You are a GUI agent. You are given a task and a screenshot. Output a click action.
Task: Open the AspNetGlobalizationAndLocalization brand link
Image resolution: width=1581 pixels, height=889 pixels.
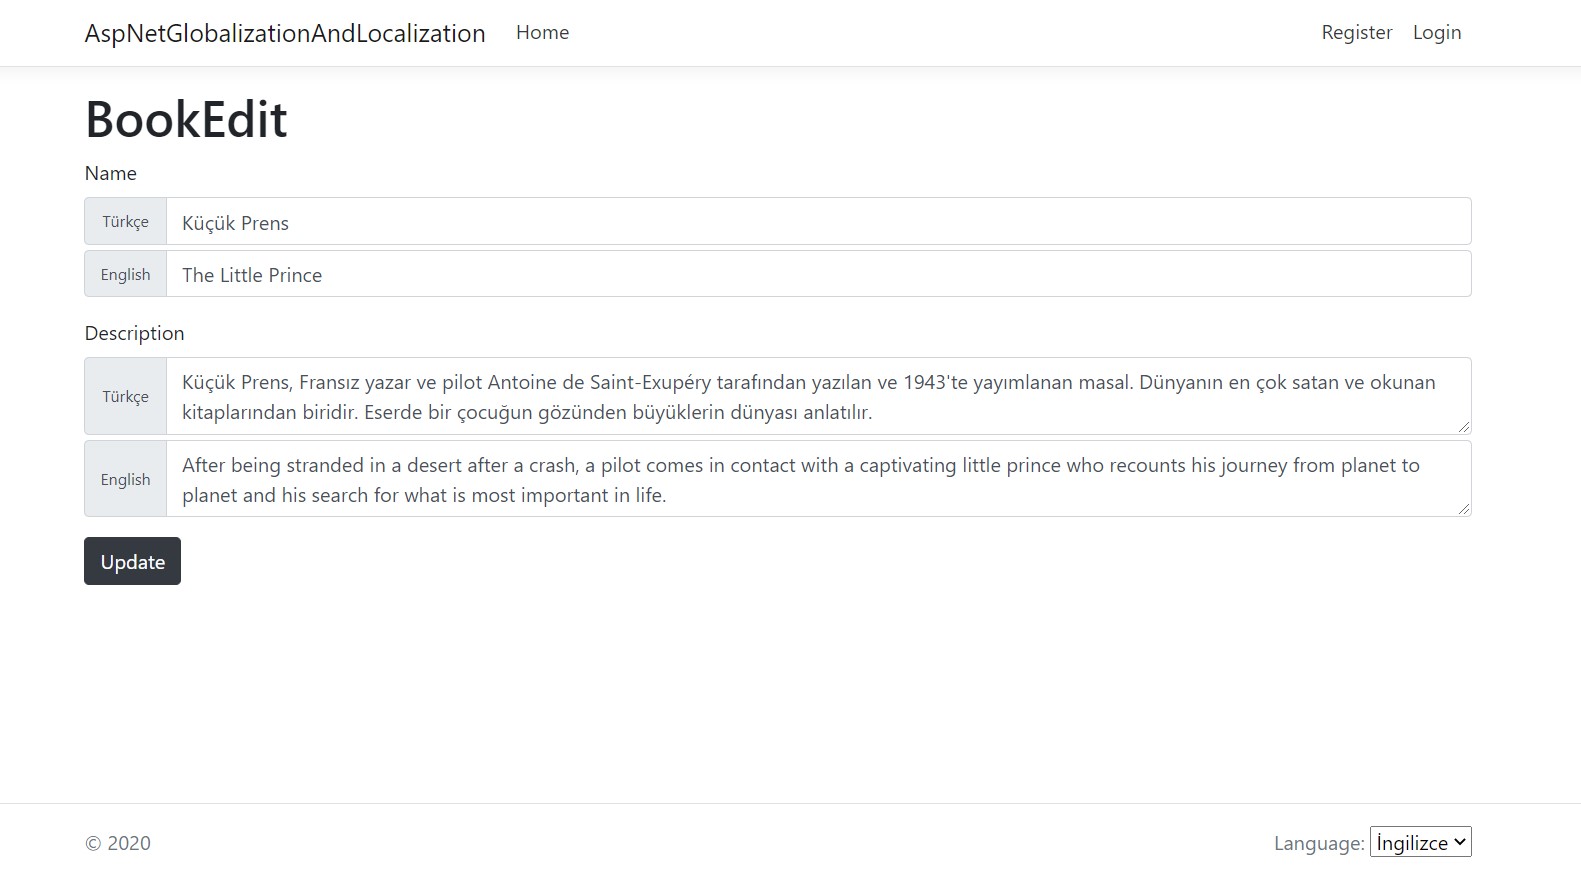pos(285,33)
